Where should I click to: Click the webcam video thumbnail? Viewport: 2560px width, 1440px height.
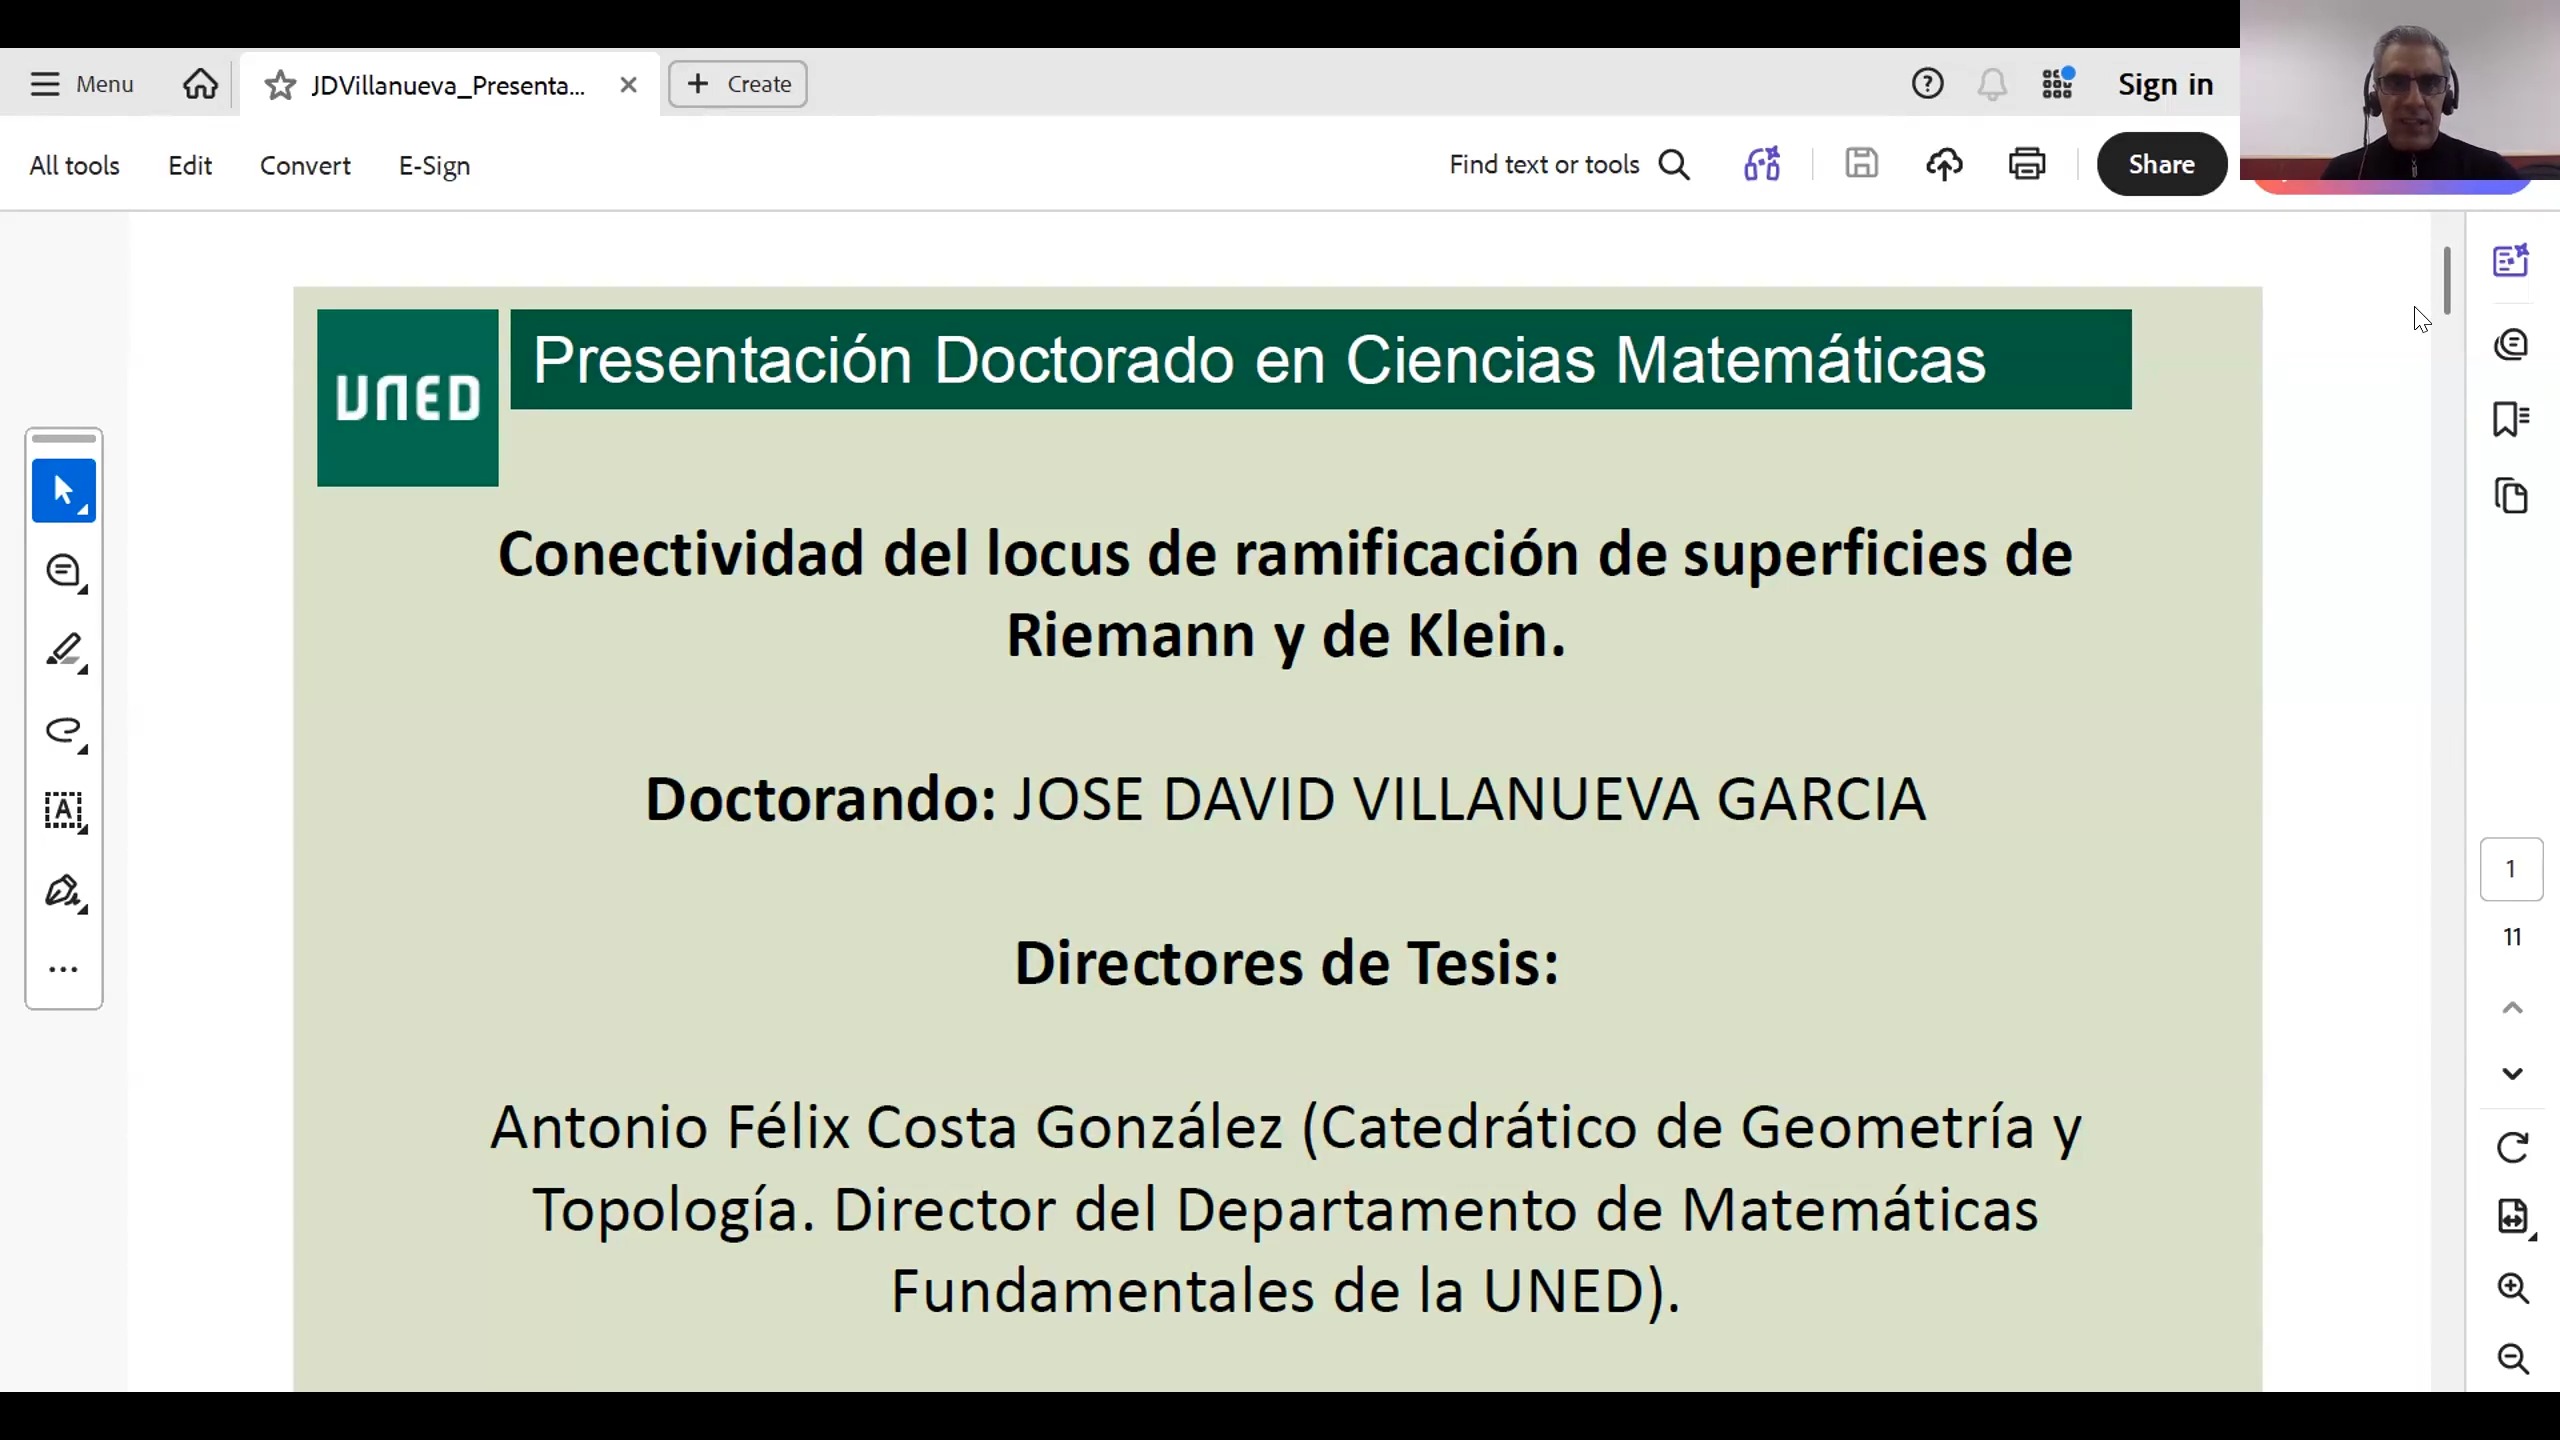(2400, 90)
